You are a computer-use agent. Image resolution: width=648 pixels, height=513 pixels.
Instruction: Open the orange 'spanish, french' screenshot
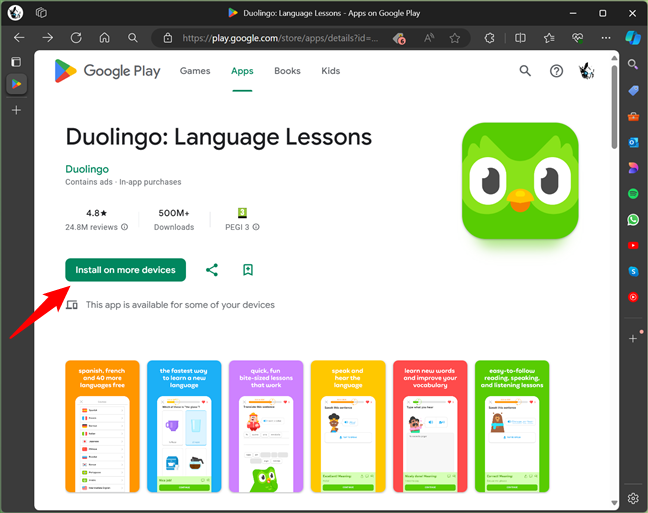[102, 426]
